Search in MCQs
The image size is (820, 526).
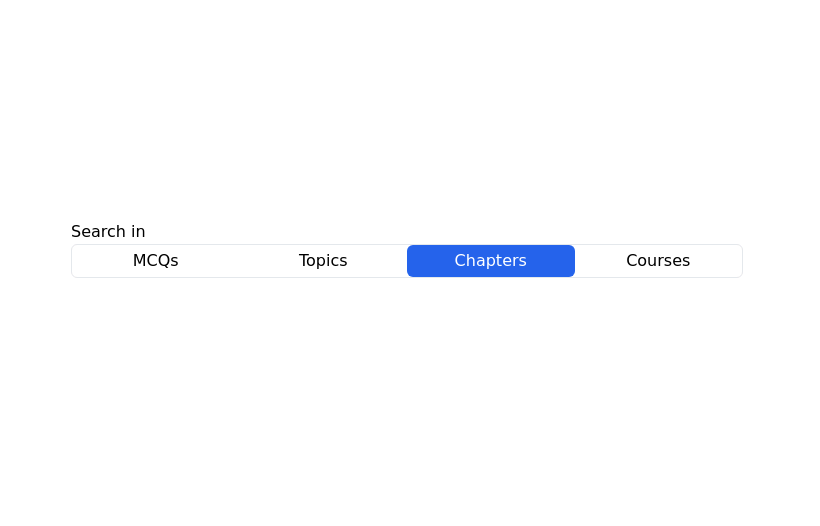pyautogui.click(x=156, y=261)
